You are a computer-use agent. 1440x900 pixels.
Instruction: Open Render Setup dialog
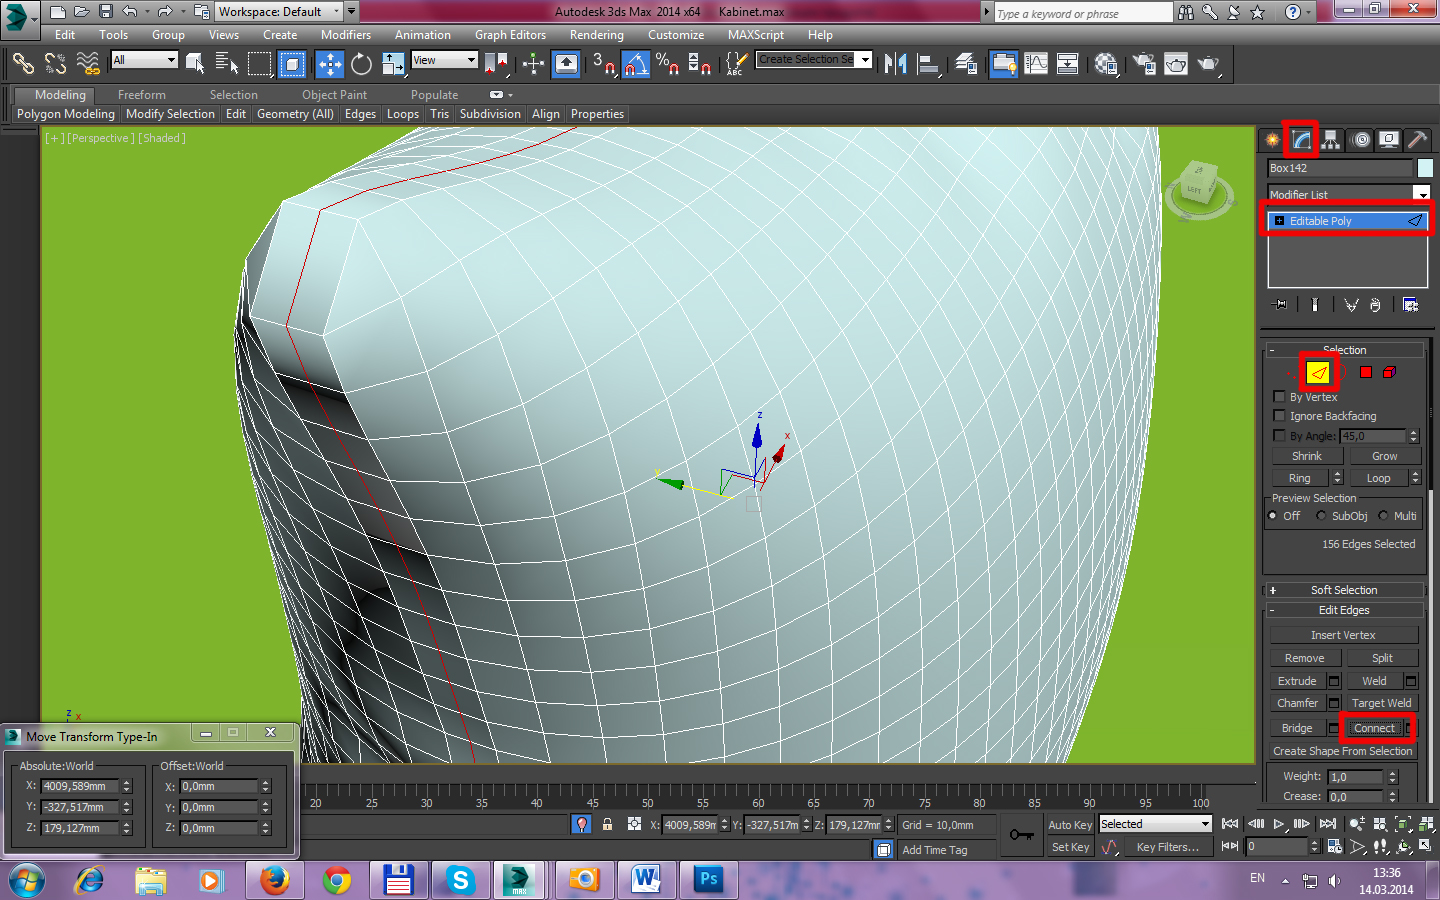click(x=1144, y=64)
